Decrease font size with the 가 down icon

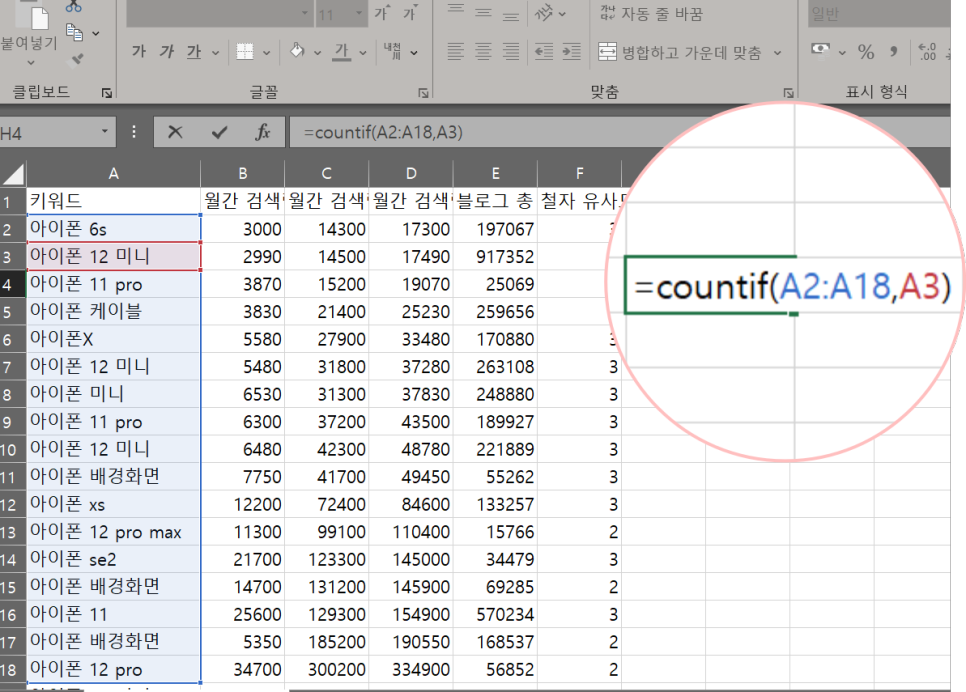[410, 12]
